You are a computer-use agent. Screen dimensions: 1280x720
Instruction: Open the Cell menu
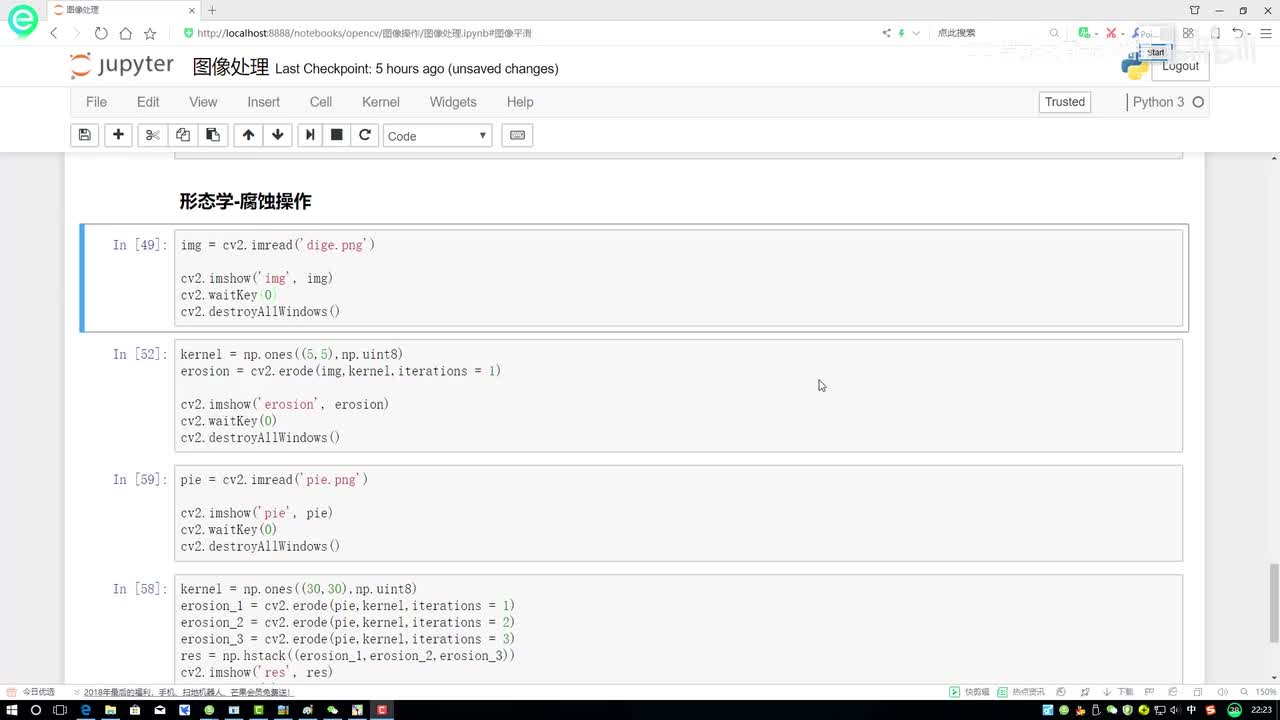click(321, 102)
